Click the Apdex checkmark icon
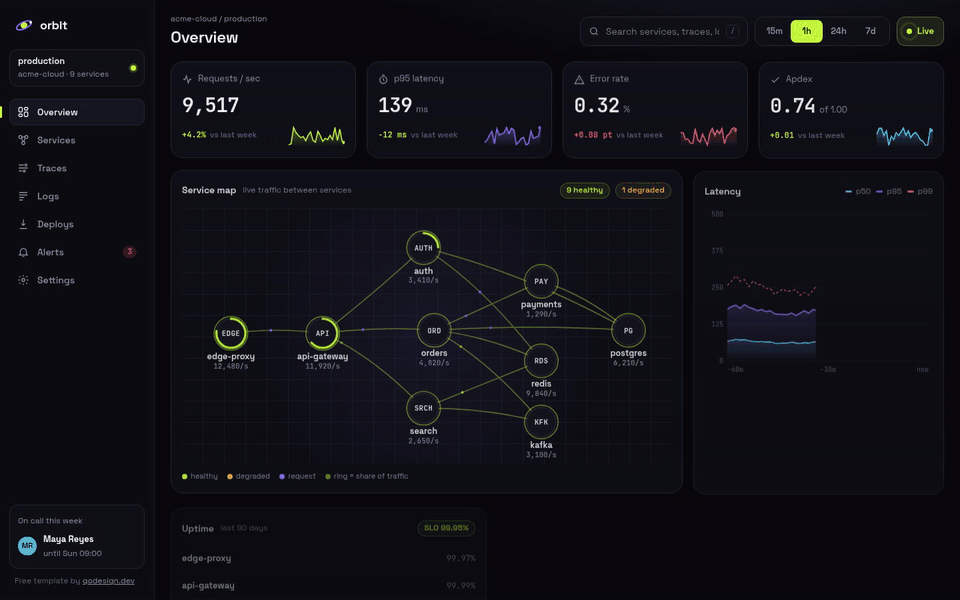The width and height of the screenshot is (960, 600). 775,79
